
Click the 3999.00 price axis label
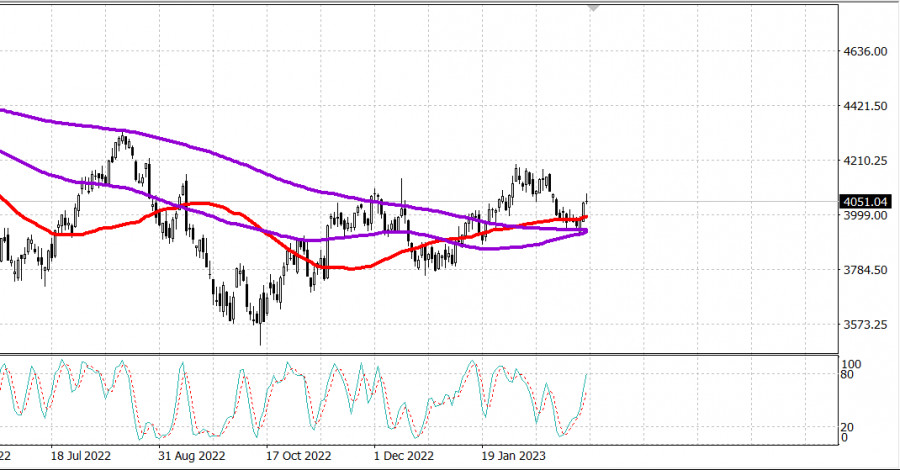pyautogui.click(x=866, y=216)
